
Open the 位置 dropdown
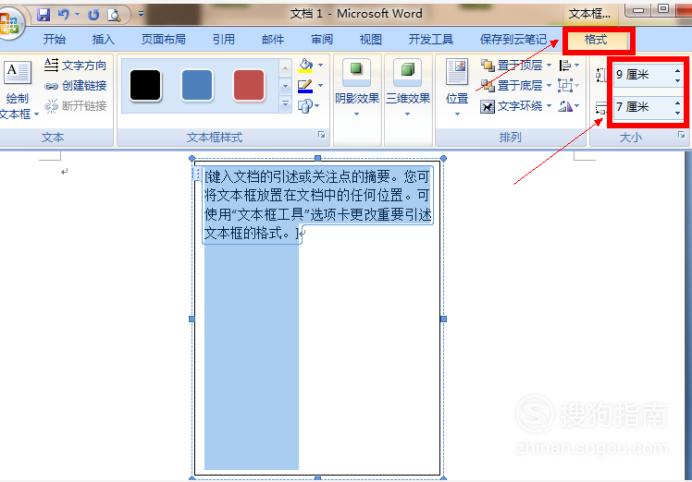(457, 90)
